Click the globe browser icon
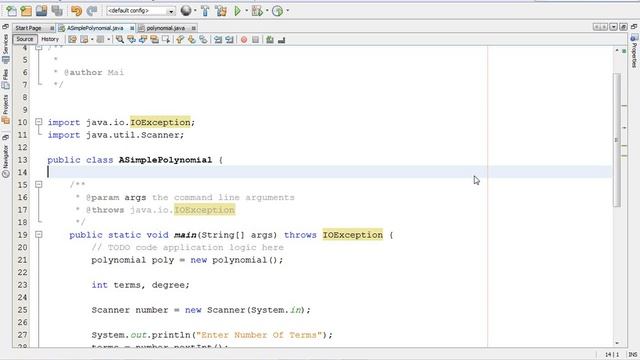Image resolution: width=640 pixels, height=360 pixels. coord(186,11)
